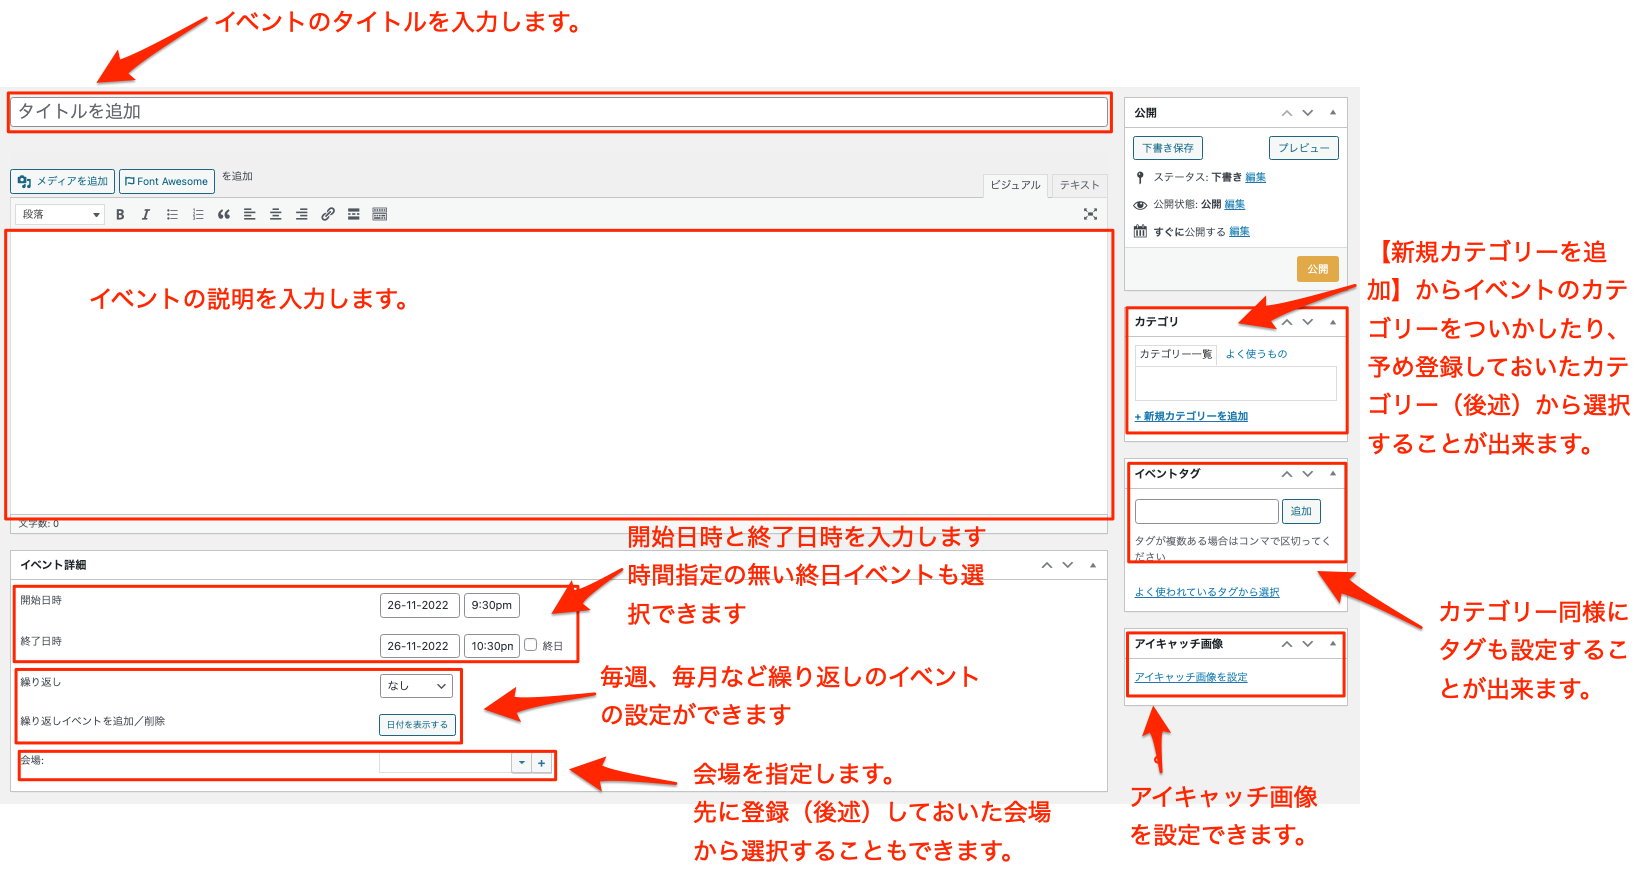Click the insert link chain icon

click(327, 215)
